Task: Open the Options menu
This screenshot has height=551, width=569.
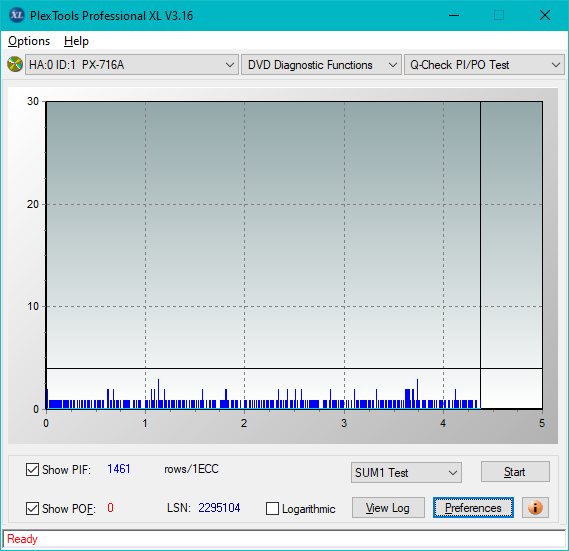Action: pyautogui.click(x=29, y=41)
